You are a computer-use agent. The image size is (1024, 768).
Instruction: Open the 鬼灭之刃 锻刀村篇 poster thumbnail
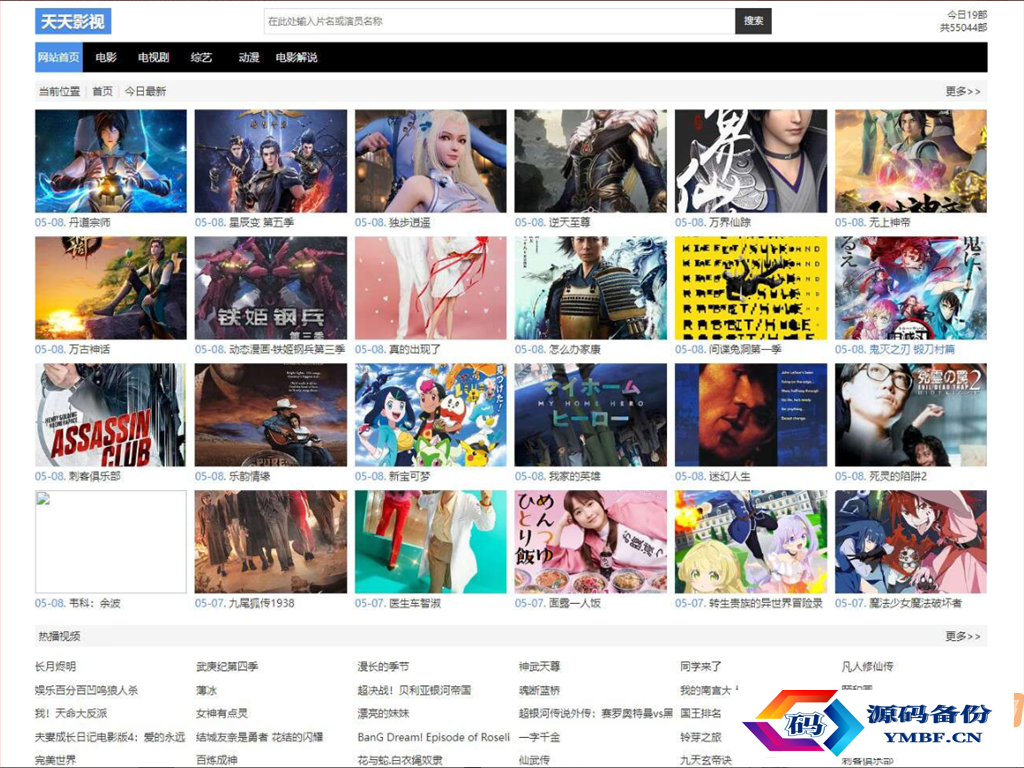[x=911, y=288]
